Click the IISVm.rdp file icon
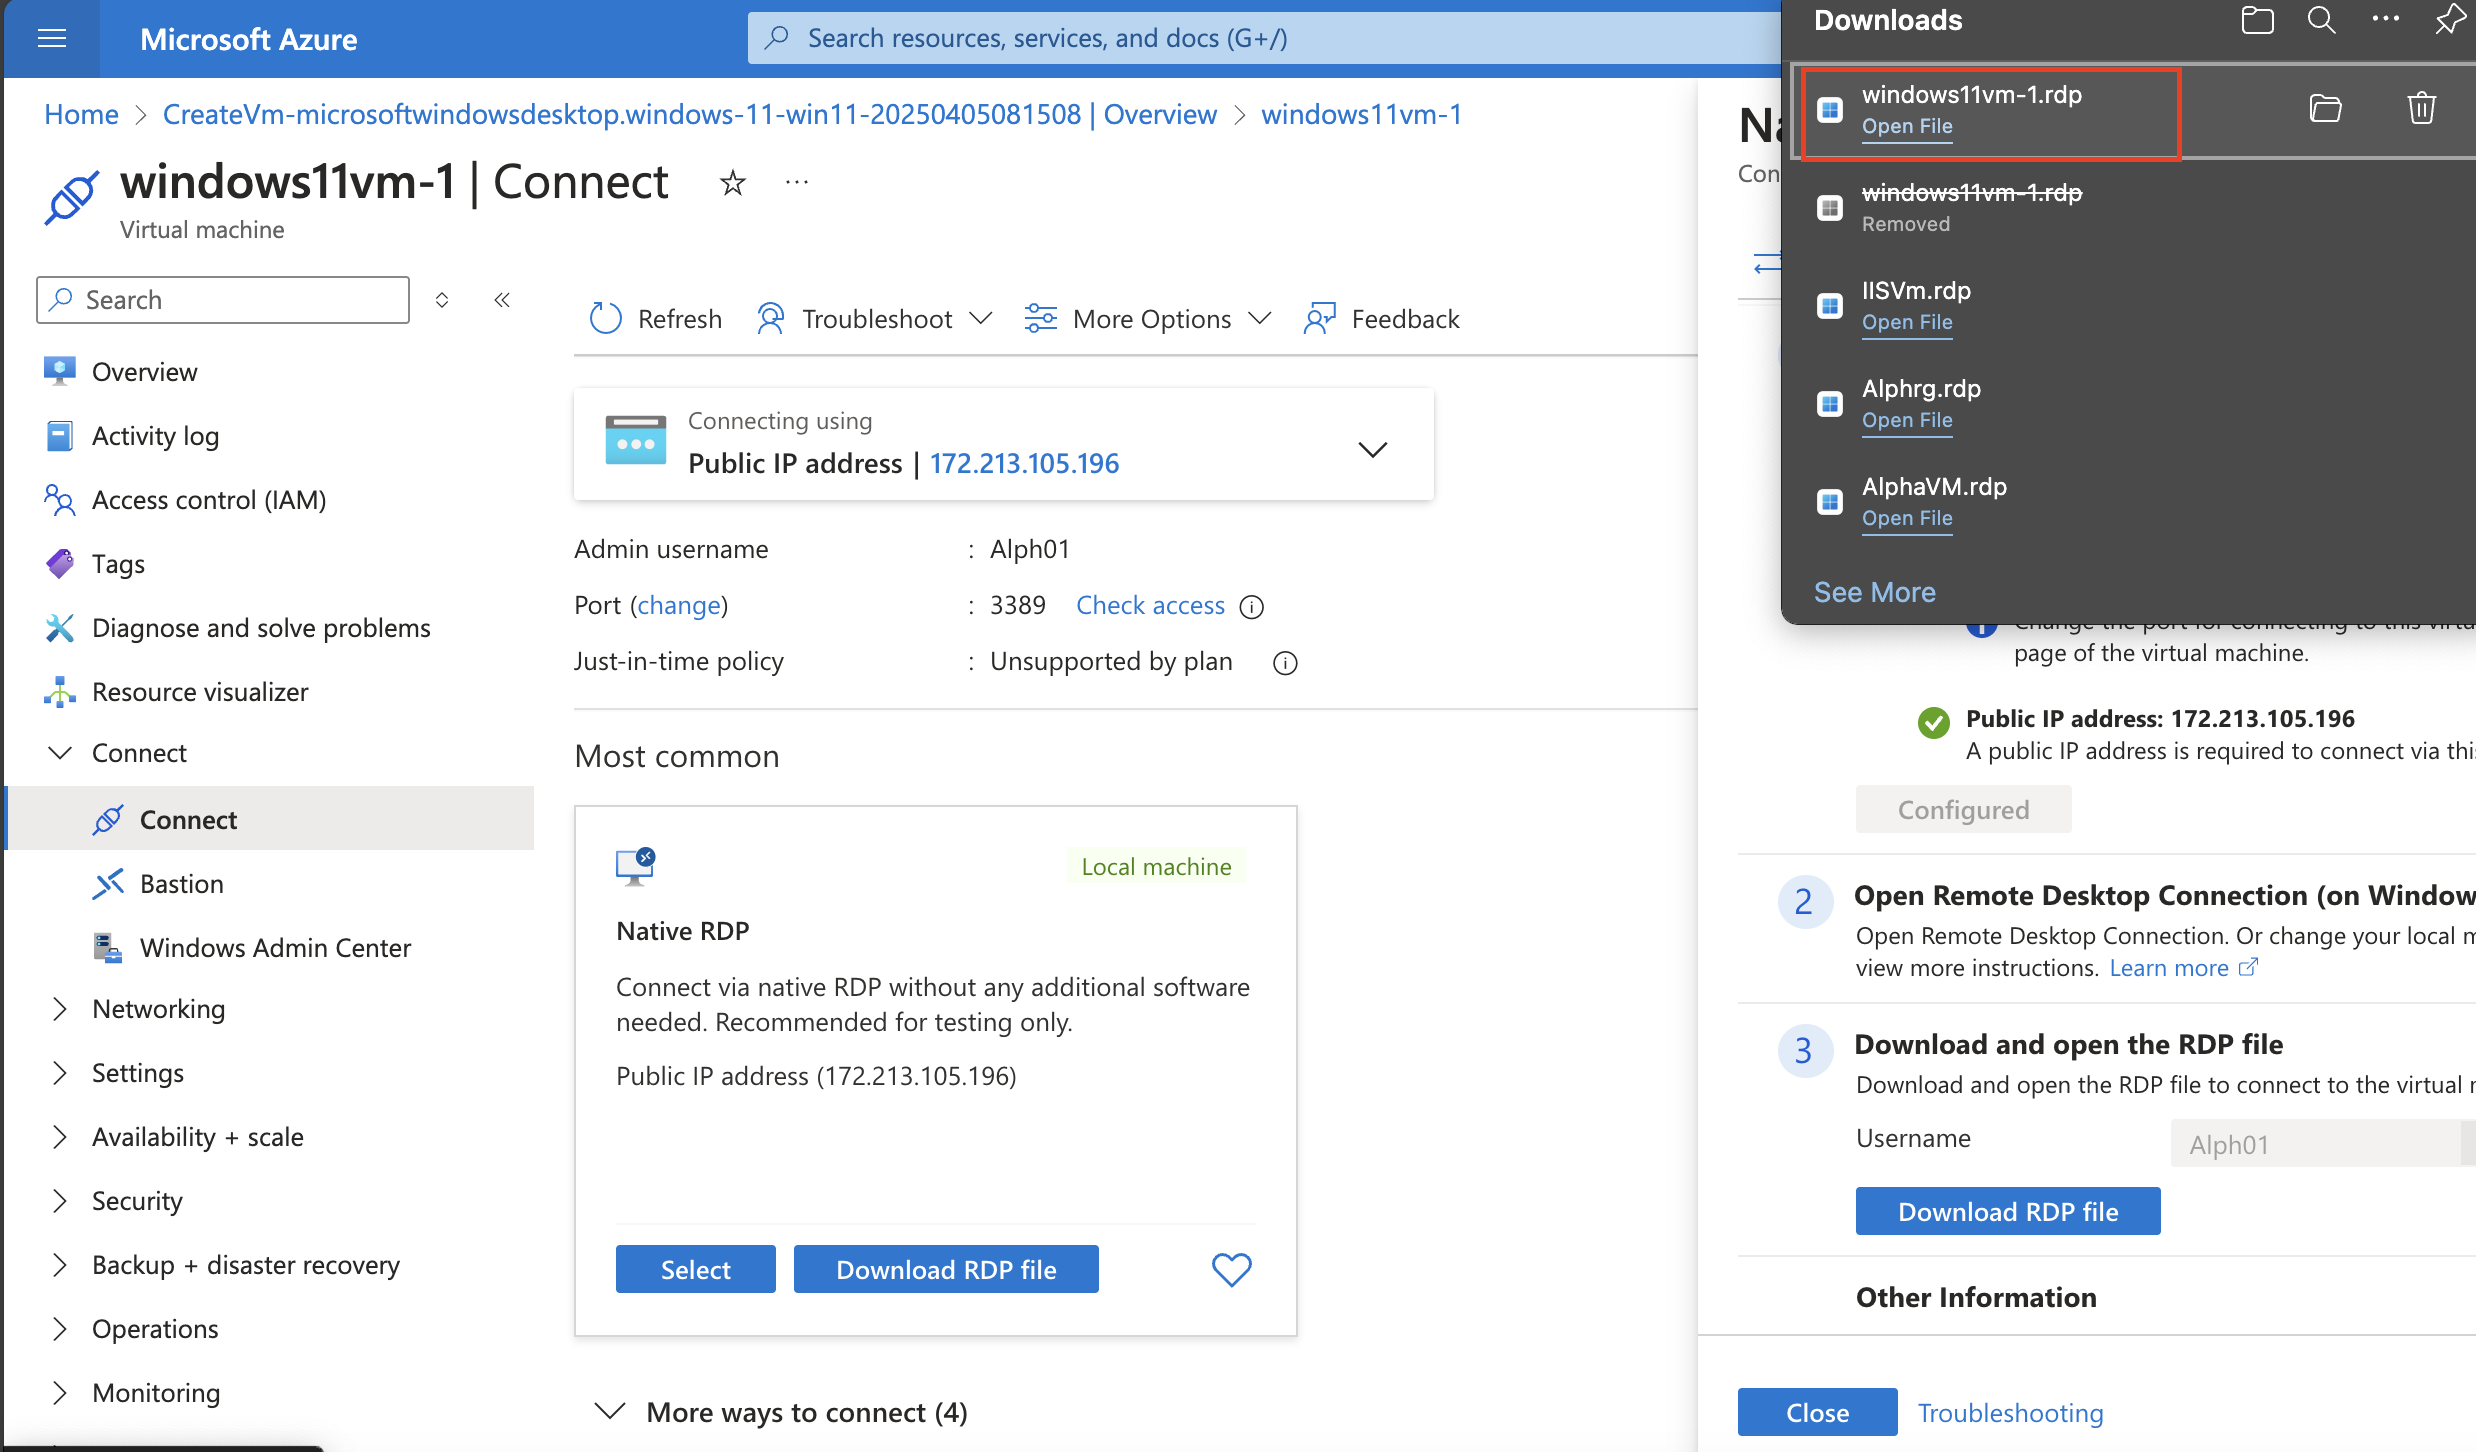 (1830, 305)
